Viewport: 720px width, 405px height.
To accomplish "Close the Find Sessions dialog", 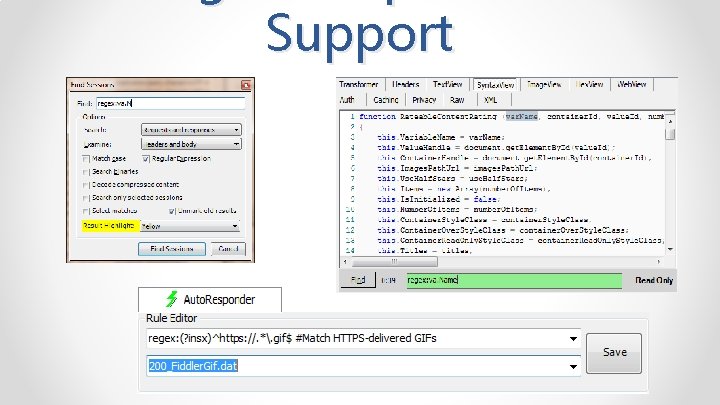I will 246,85.
